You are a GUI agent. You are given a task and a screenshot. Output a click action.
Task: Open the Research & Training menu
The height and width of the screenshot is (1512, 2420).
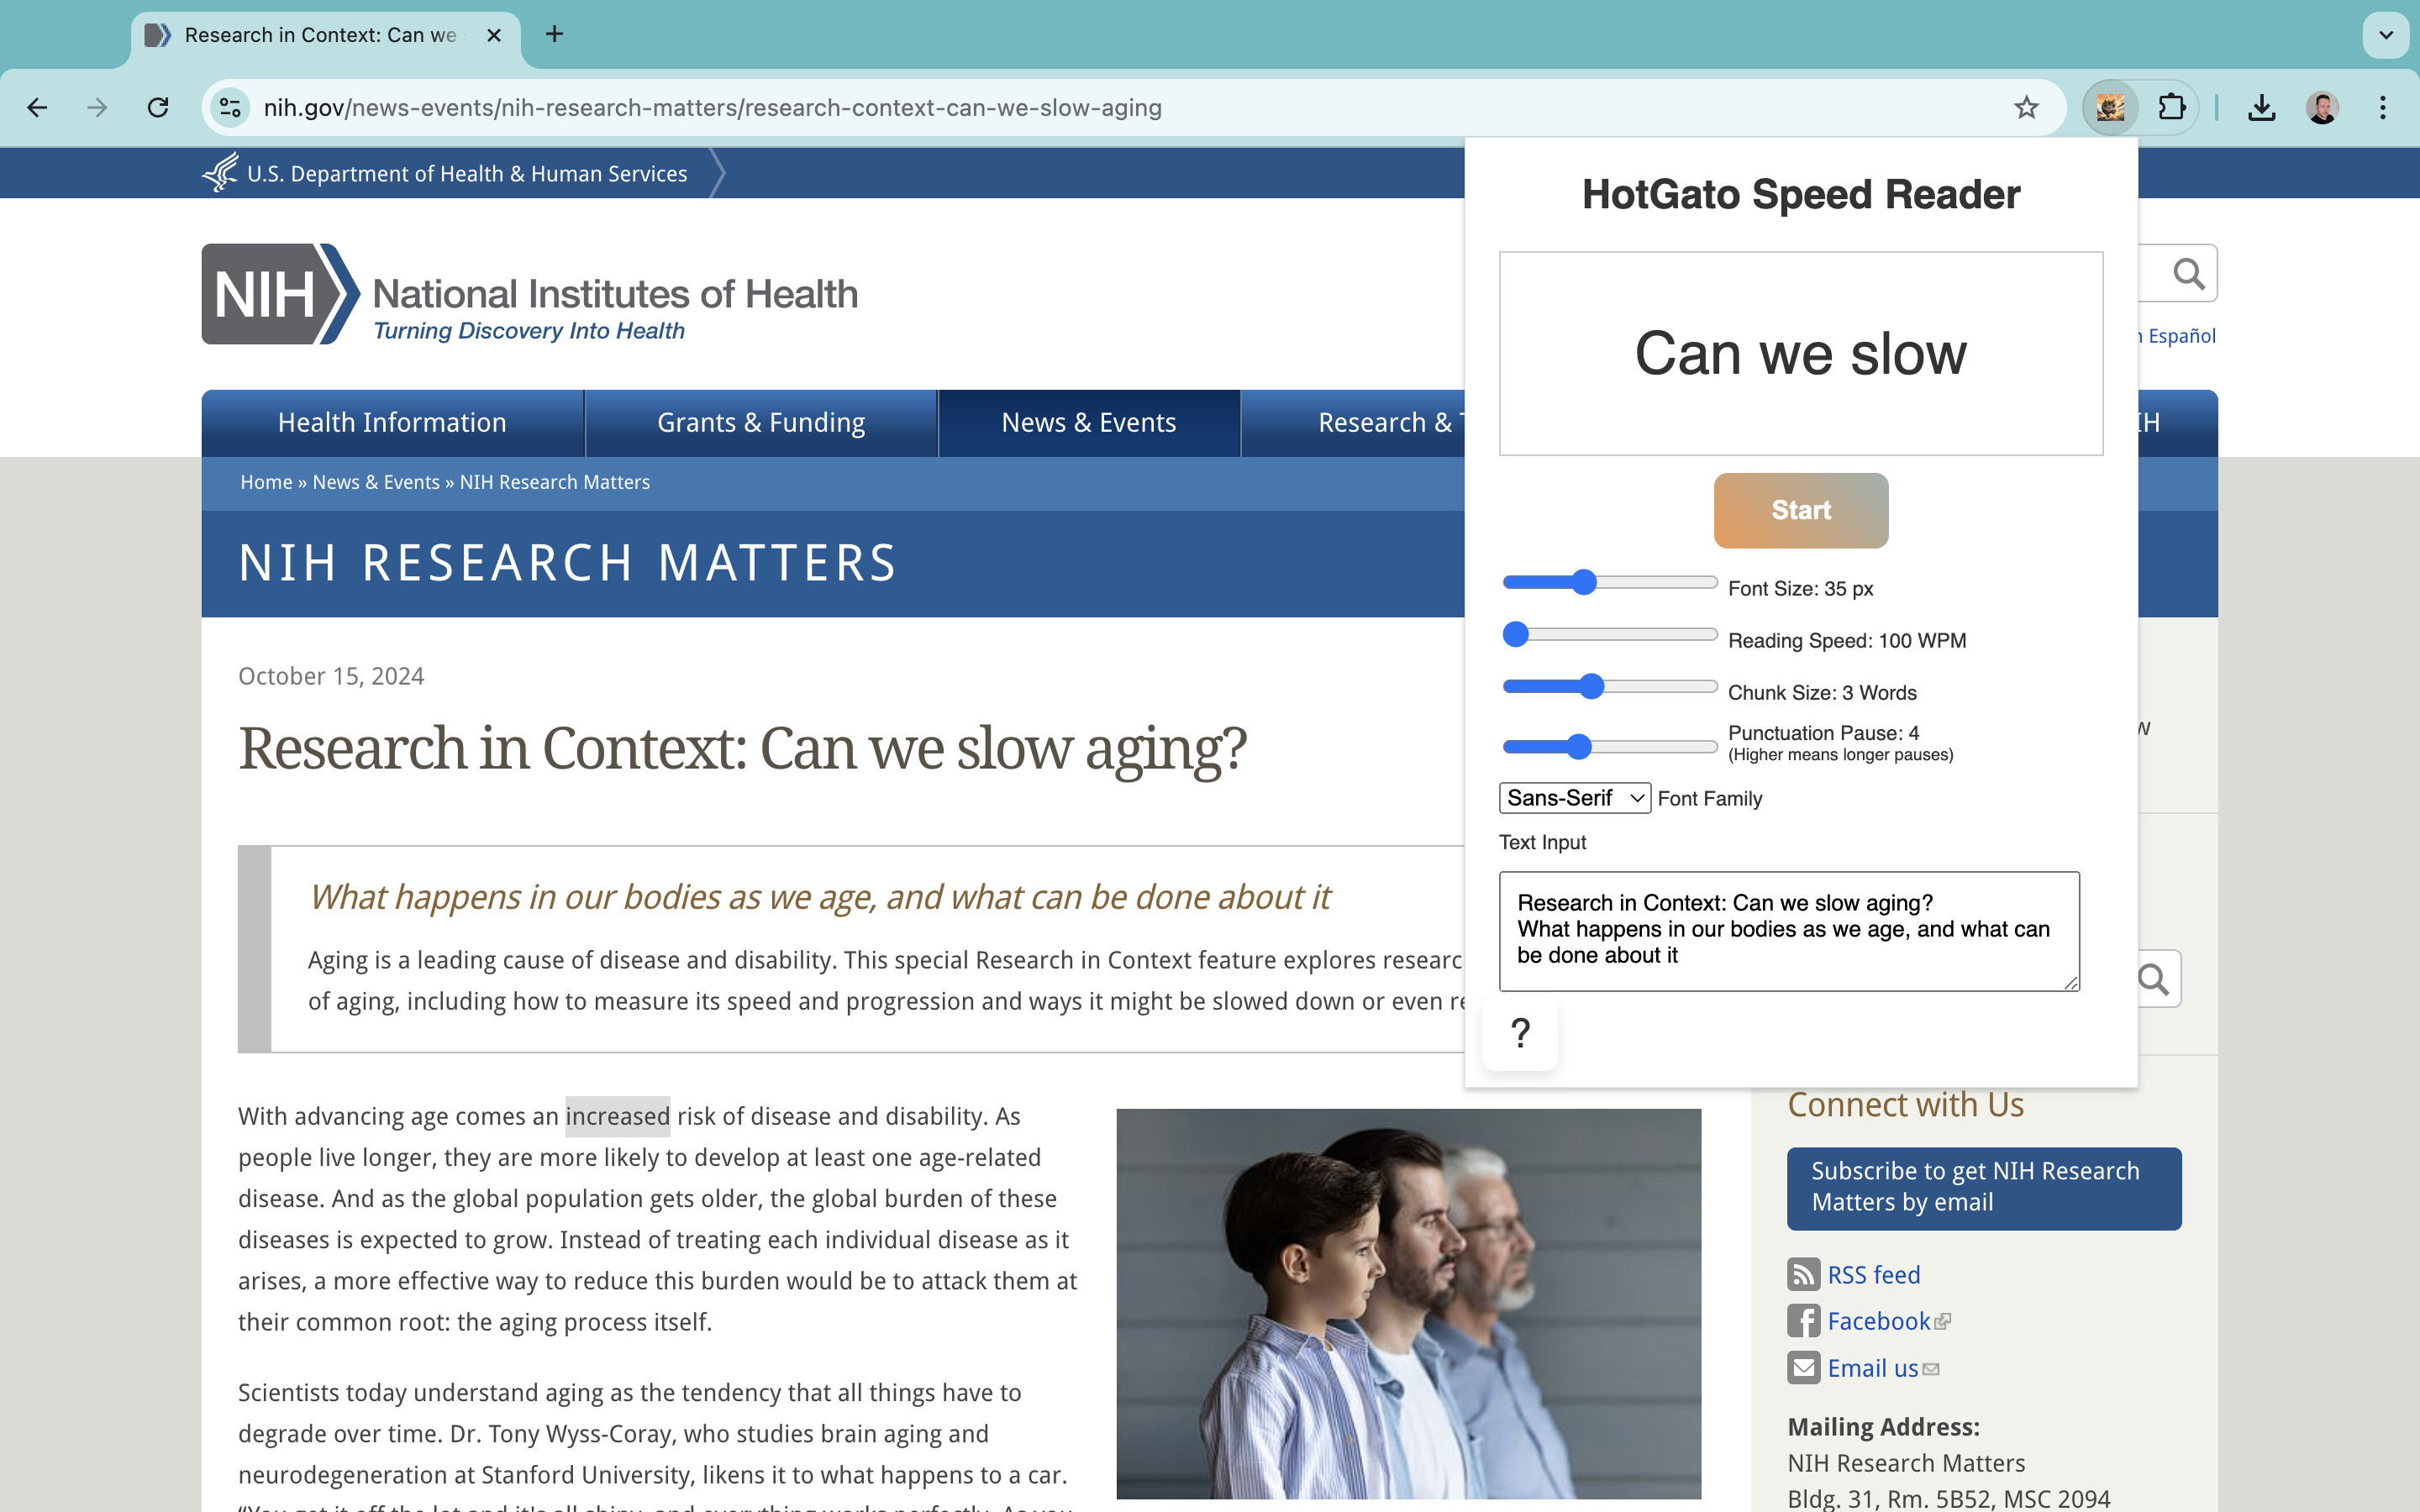click(1354, 423)
